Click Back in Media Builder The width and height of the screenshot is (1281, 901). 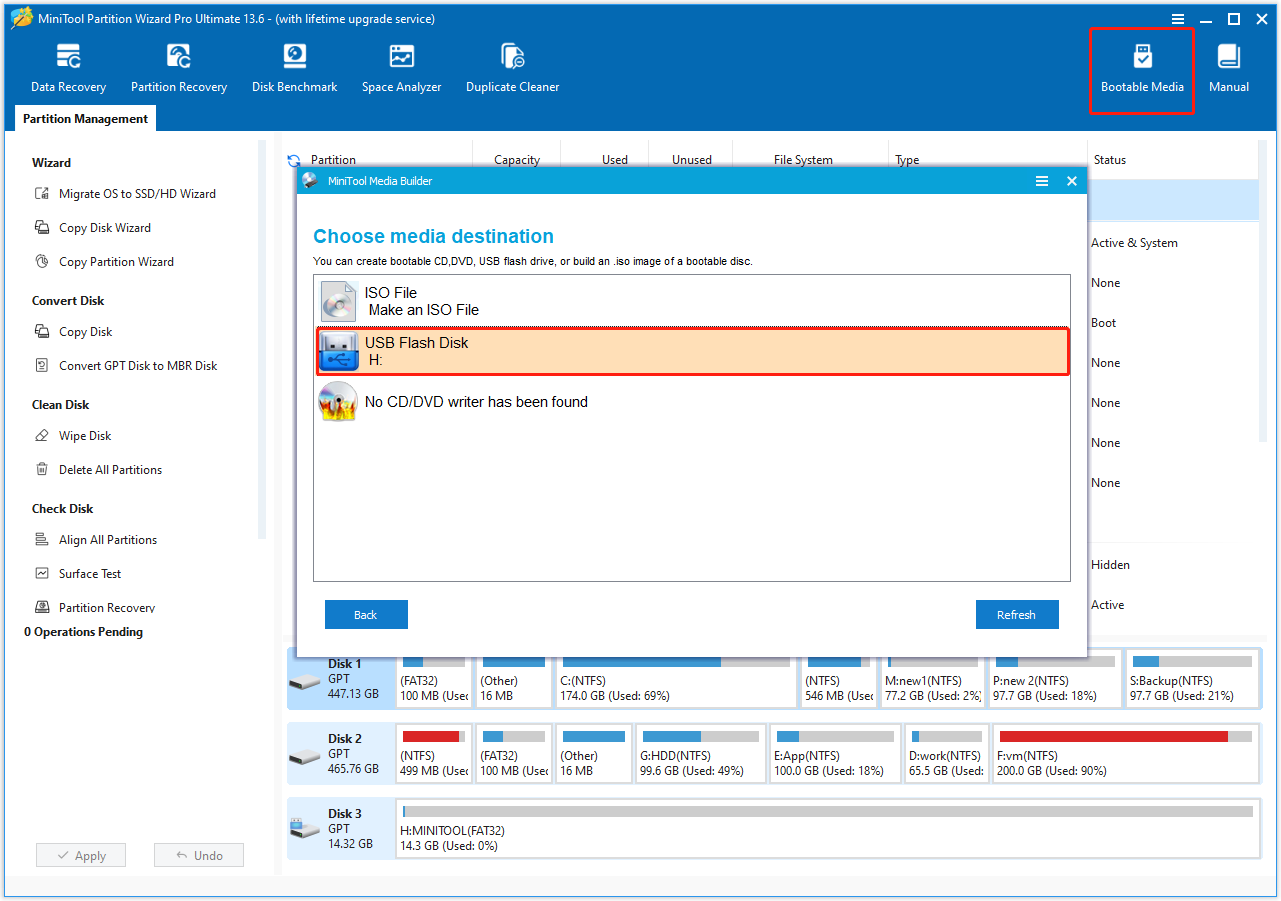[x=366, y=615]
